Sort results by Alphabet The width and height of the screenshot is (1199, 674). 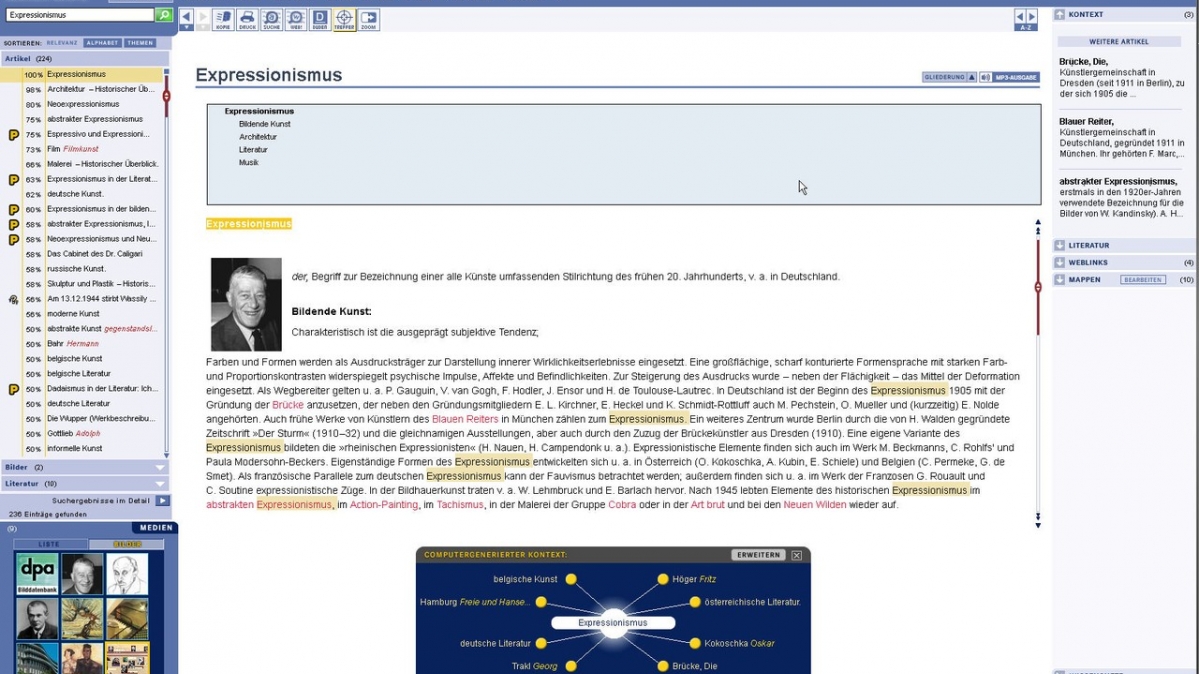[x=102, y=43]
